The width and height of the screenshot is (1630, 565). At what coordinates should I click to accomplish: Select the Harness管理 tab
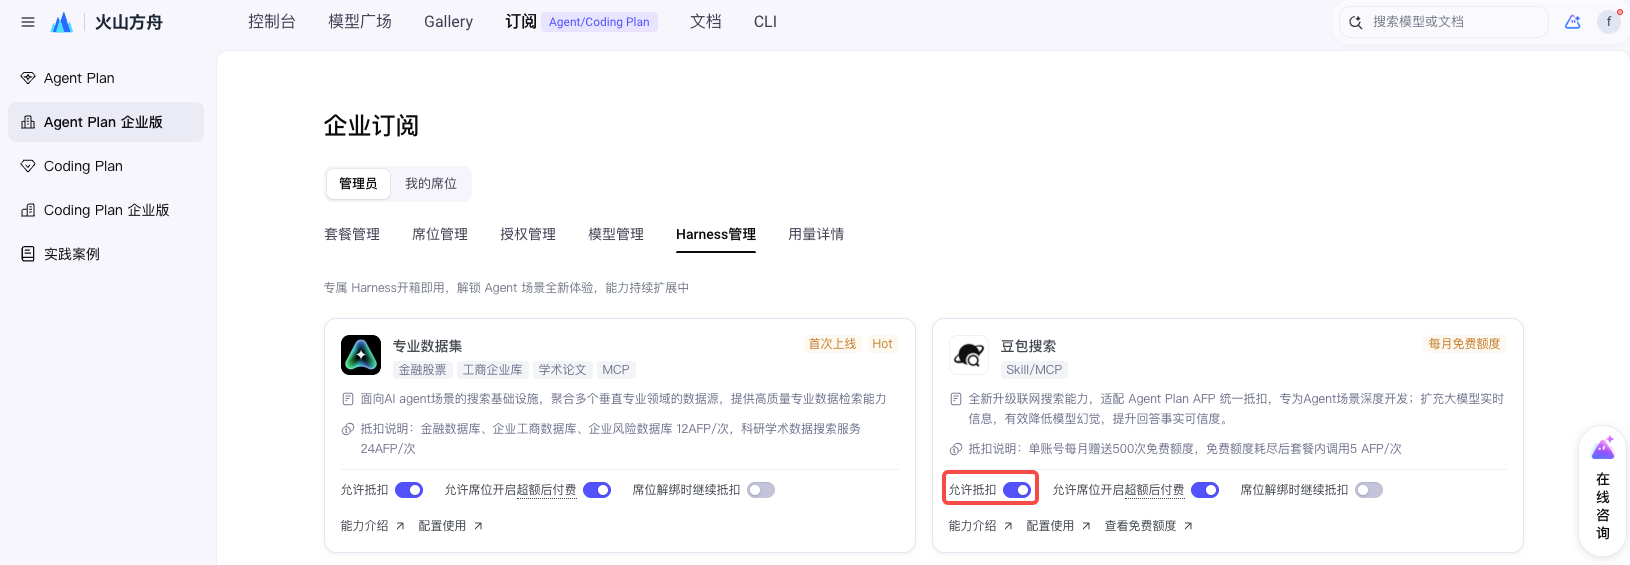(x=716, y=234)
